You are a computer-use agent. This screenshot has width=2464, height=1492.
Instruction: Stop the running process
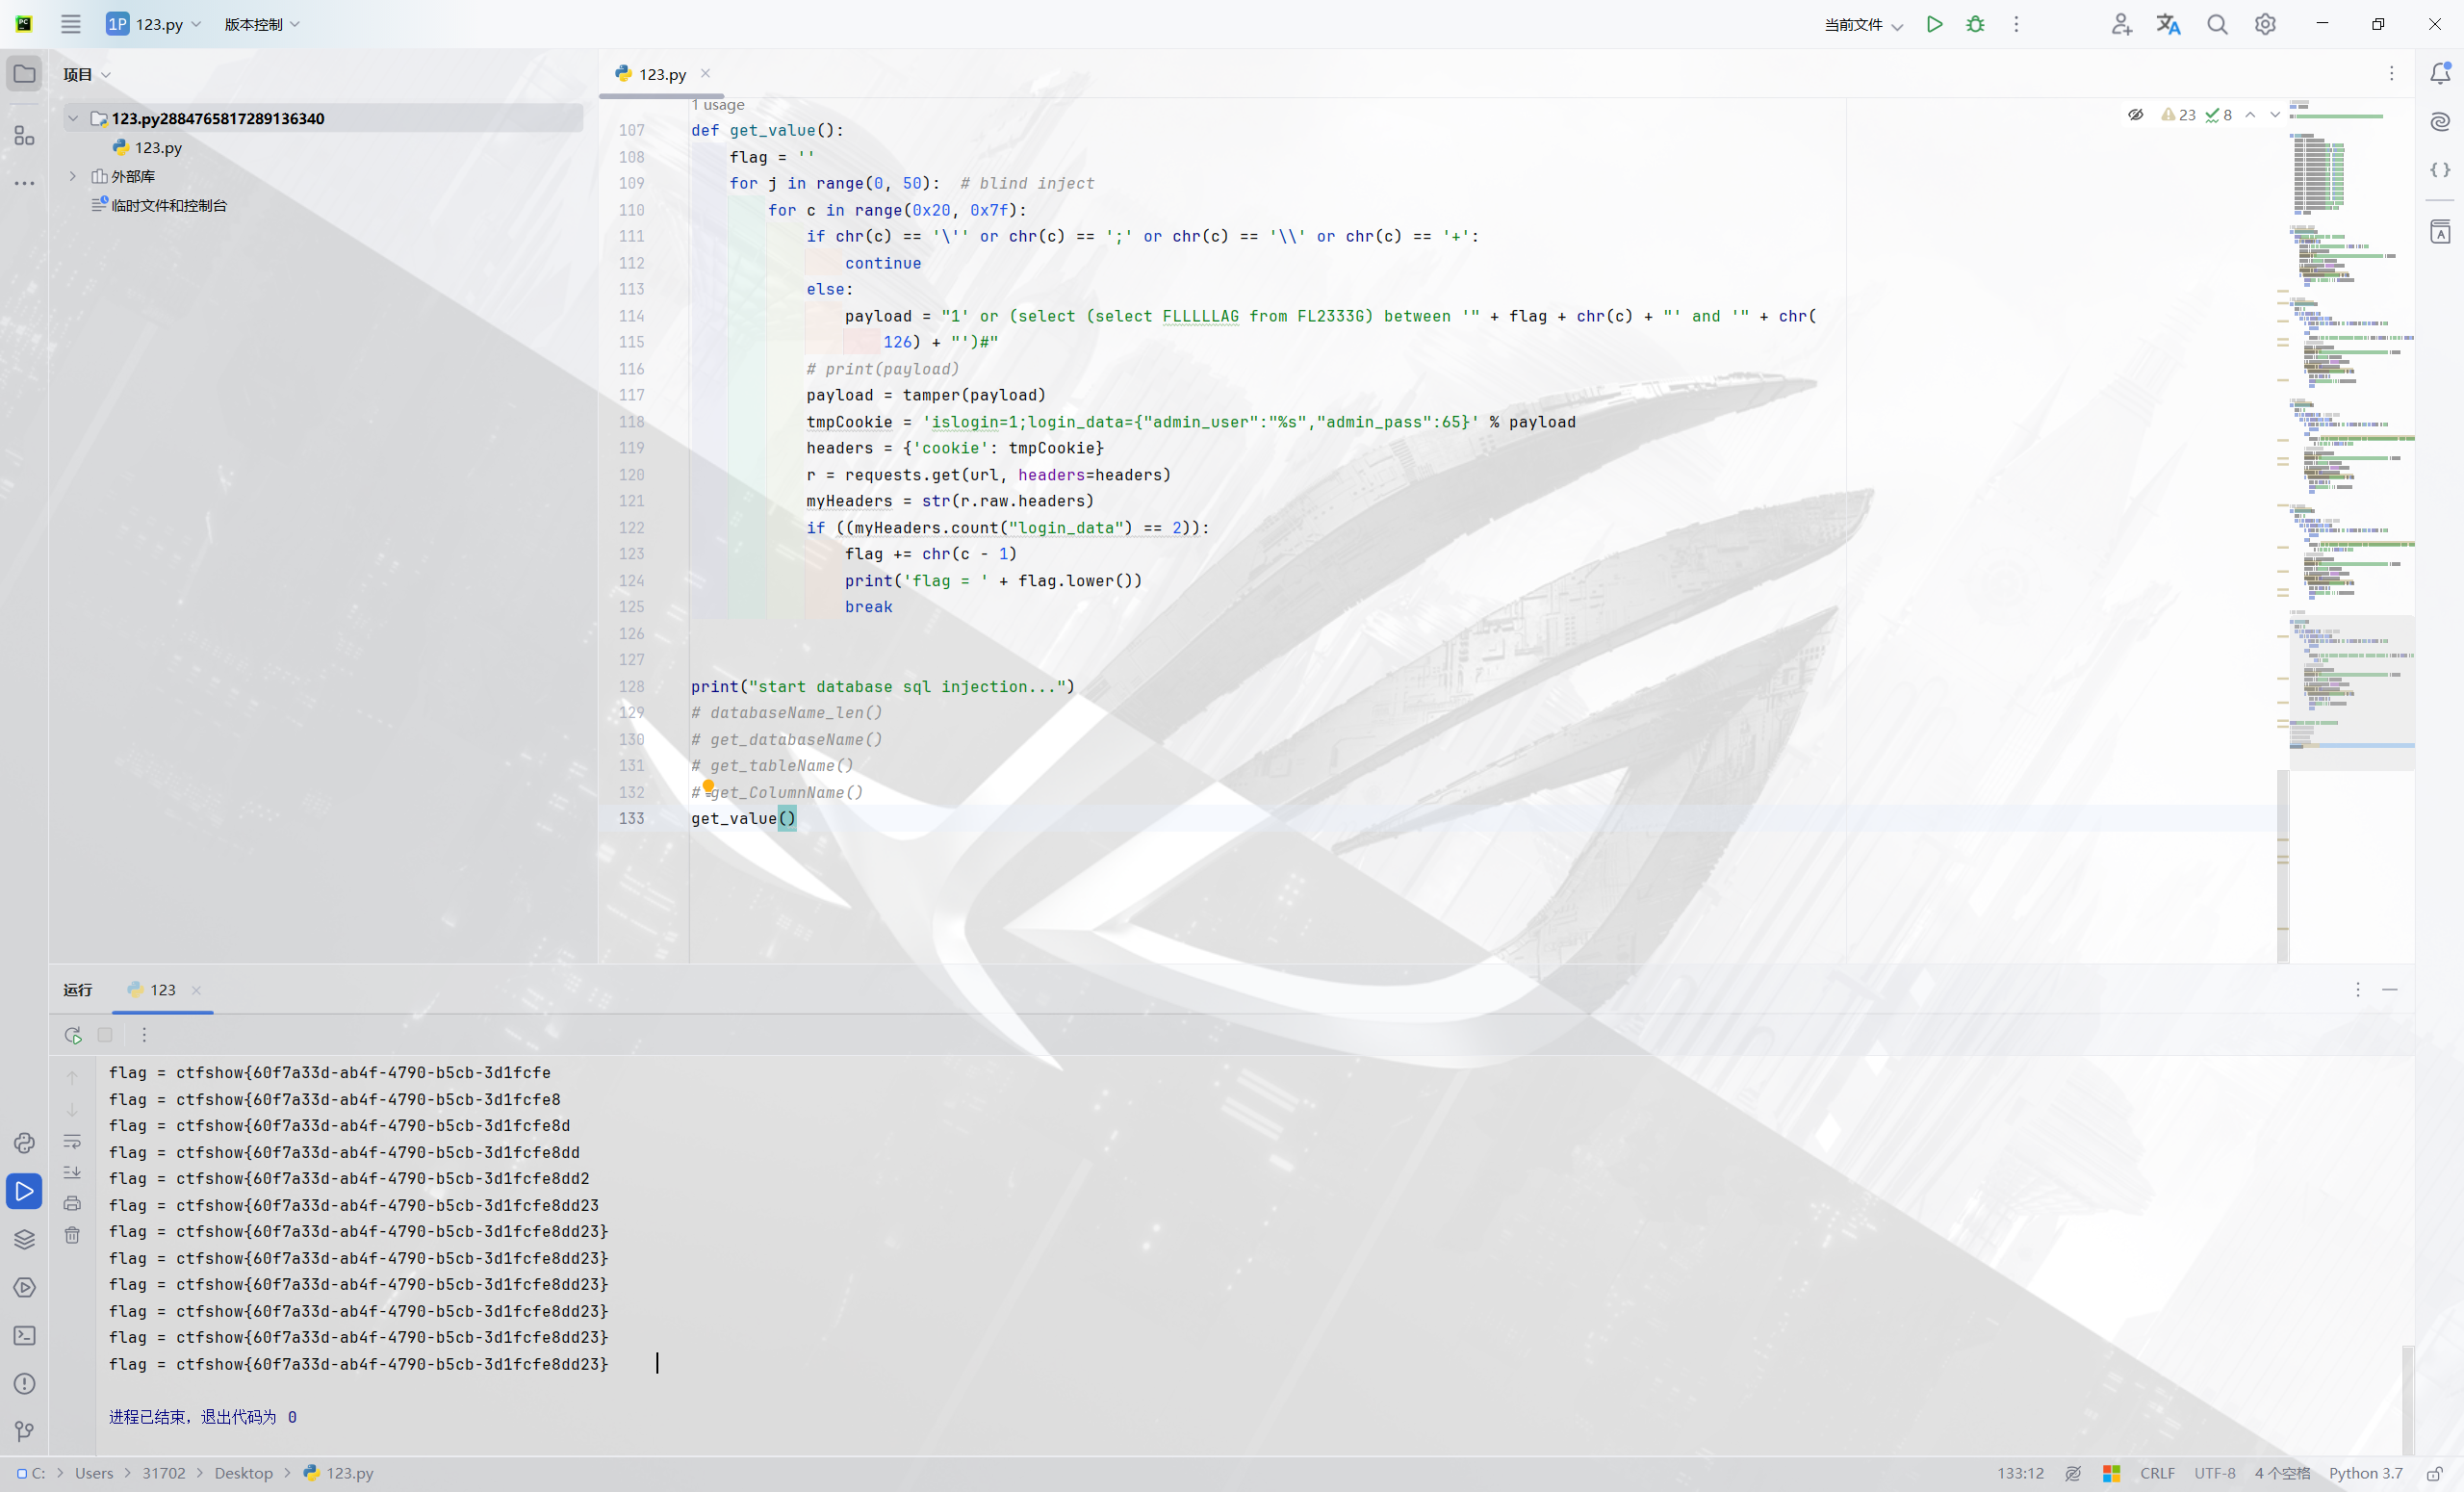click(105, 1035)
